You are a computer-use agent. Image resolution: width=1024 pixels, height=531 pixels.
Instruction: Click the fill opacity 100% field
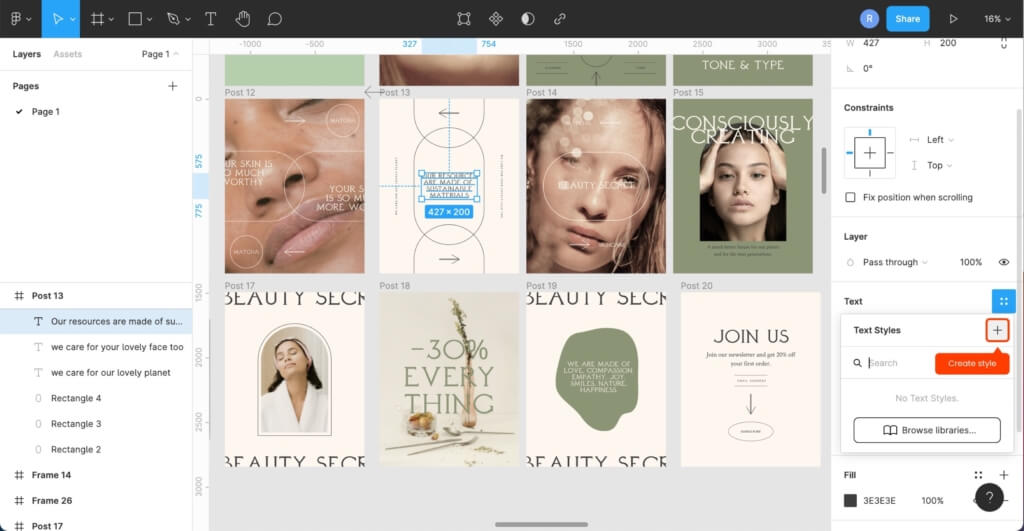(932, 500)
